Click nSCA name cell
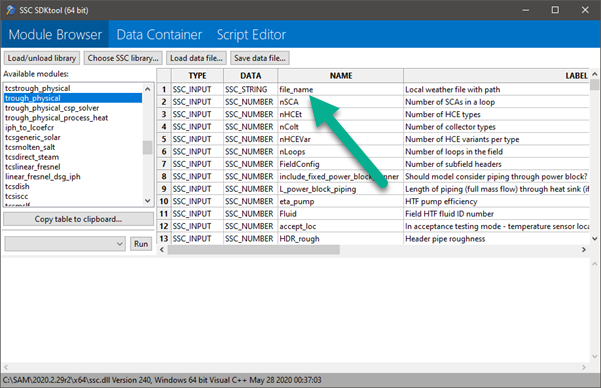Viewport: 601px width, 388px height. [x=340, y=102]
